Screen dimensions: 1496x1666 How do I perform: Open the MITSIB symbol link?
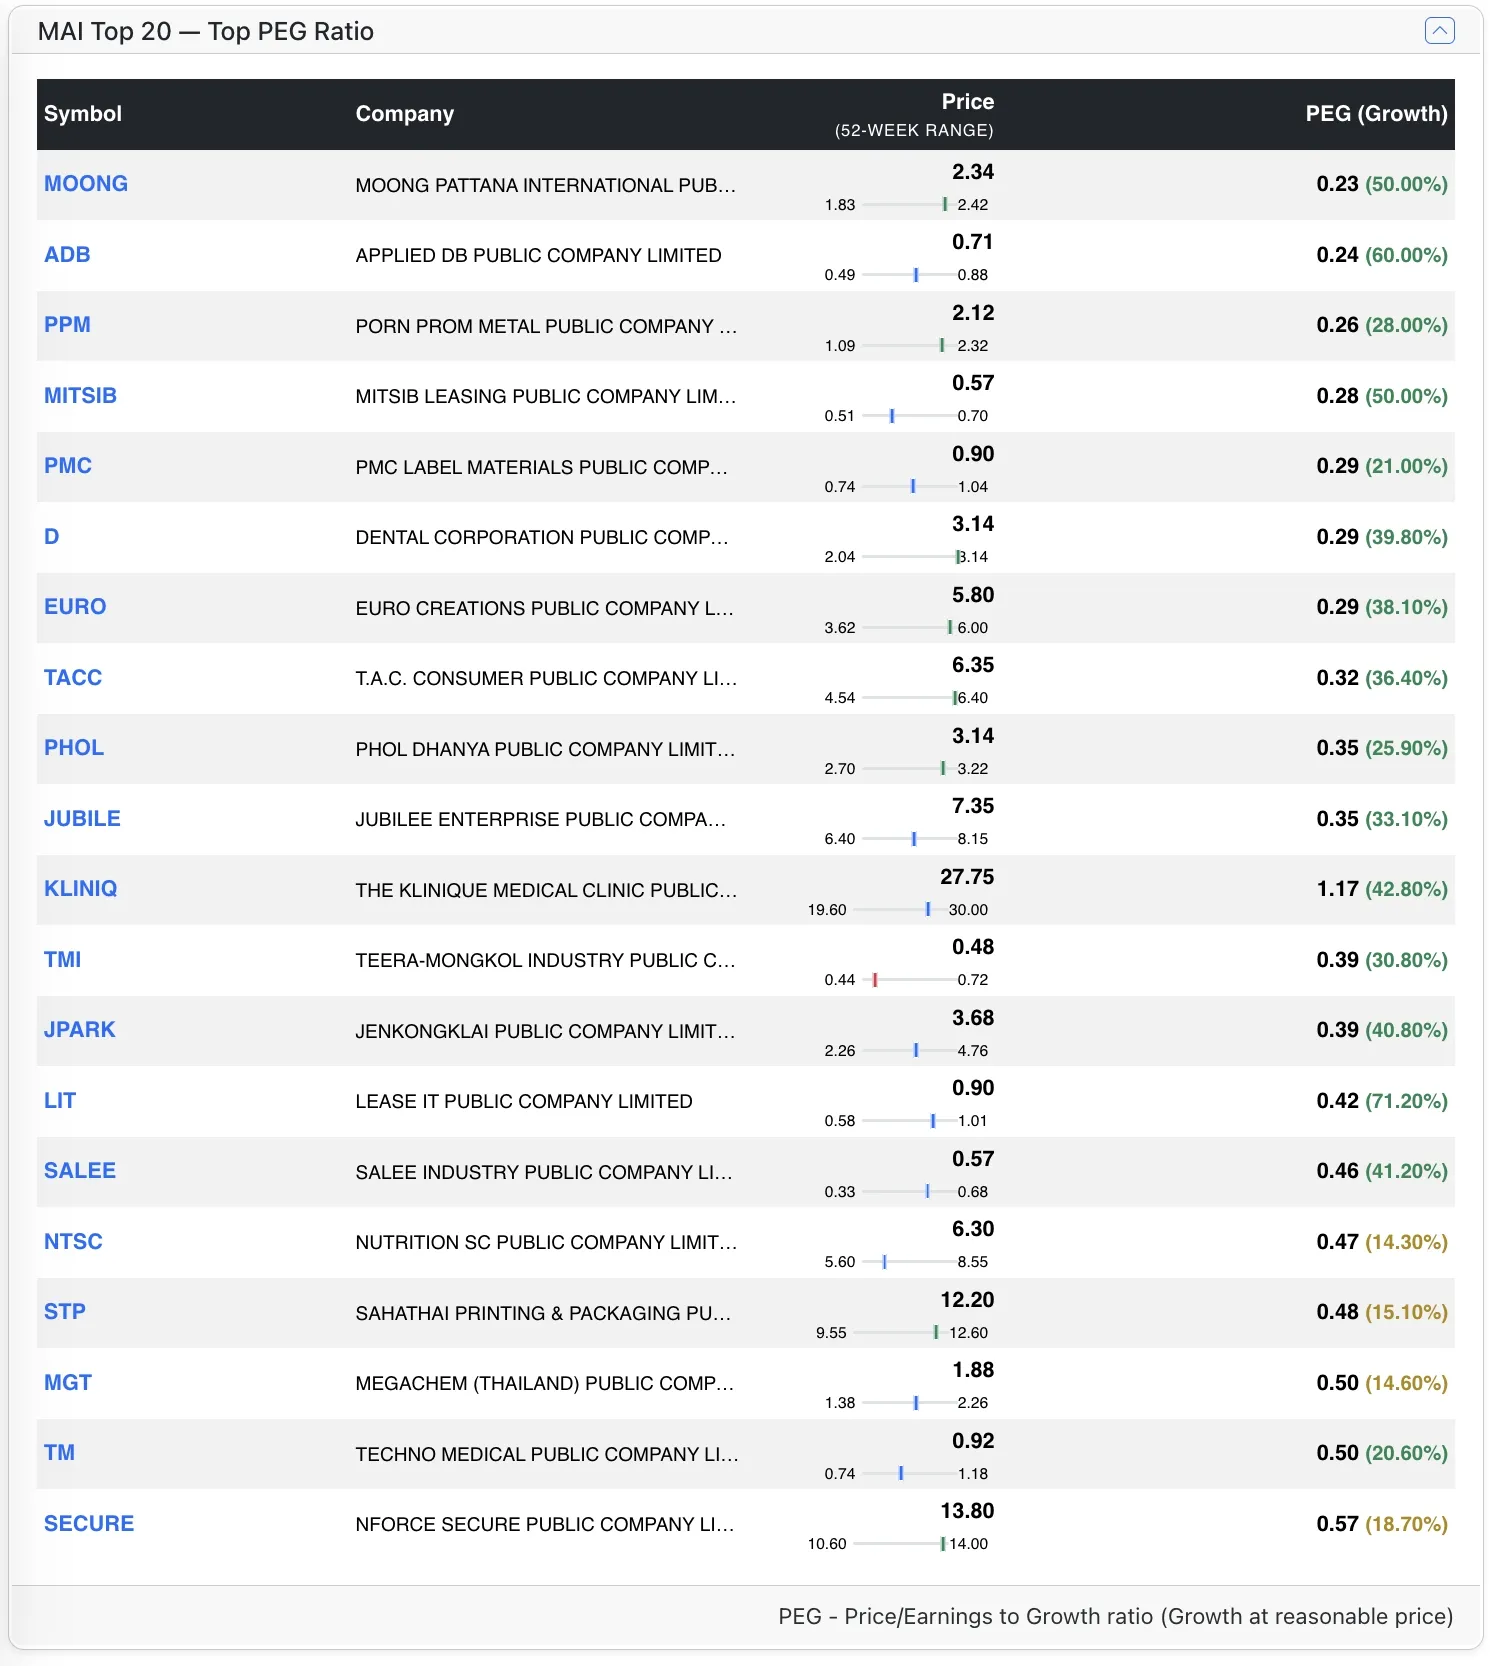(x=80, y=396)
